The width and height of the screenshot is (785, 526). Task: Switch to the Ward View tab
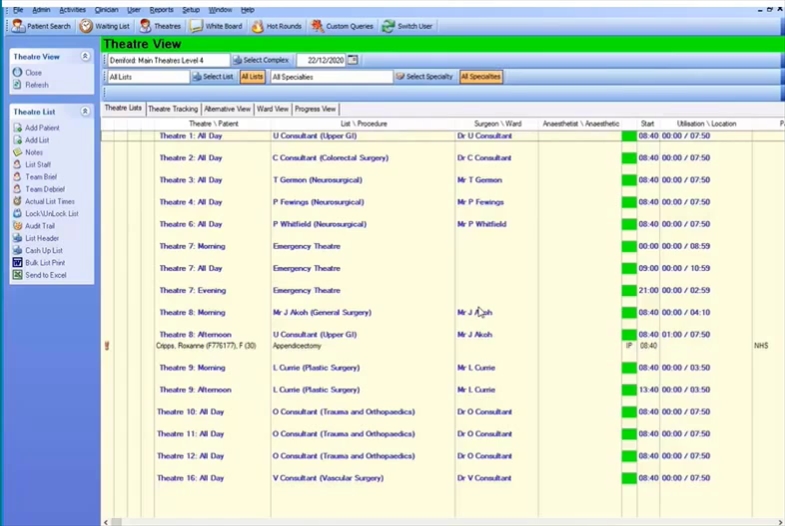pyautogui.click(x=272, y=109)
